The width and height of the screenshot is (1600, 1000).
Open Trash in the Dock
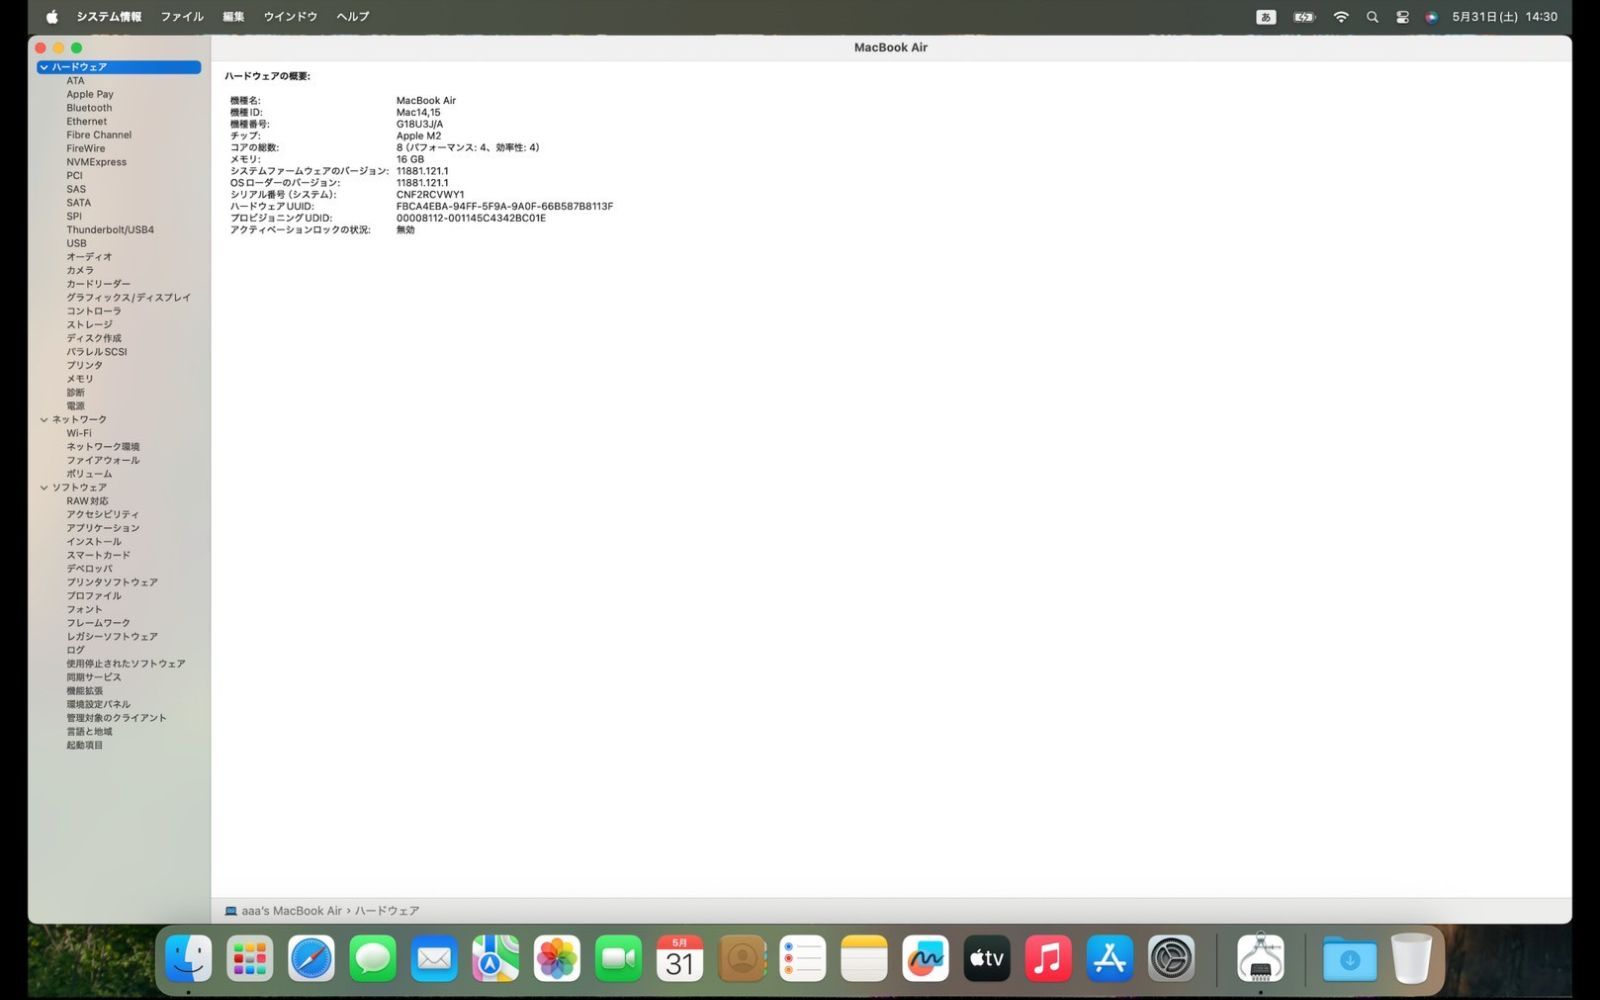[x=1411, y=959]
